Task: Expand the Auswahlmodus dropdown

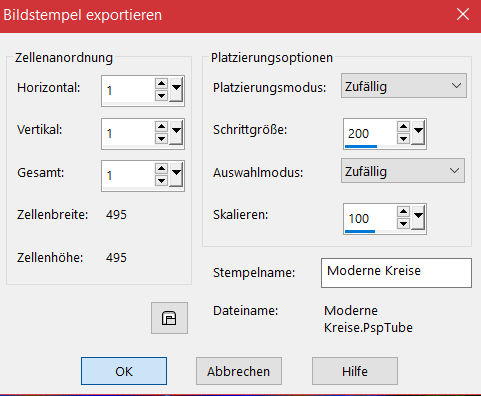Action: [x=402, y=171]
